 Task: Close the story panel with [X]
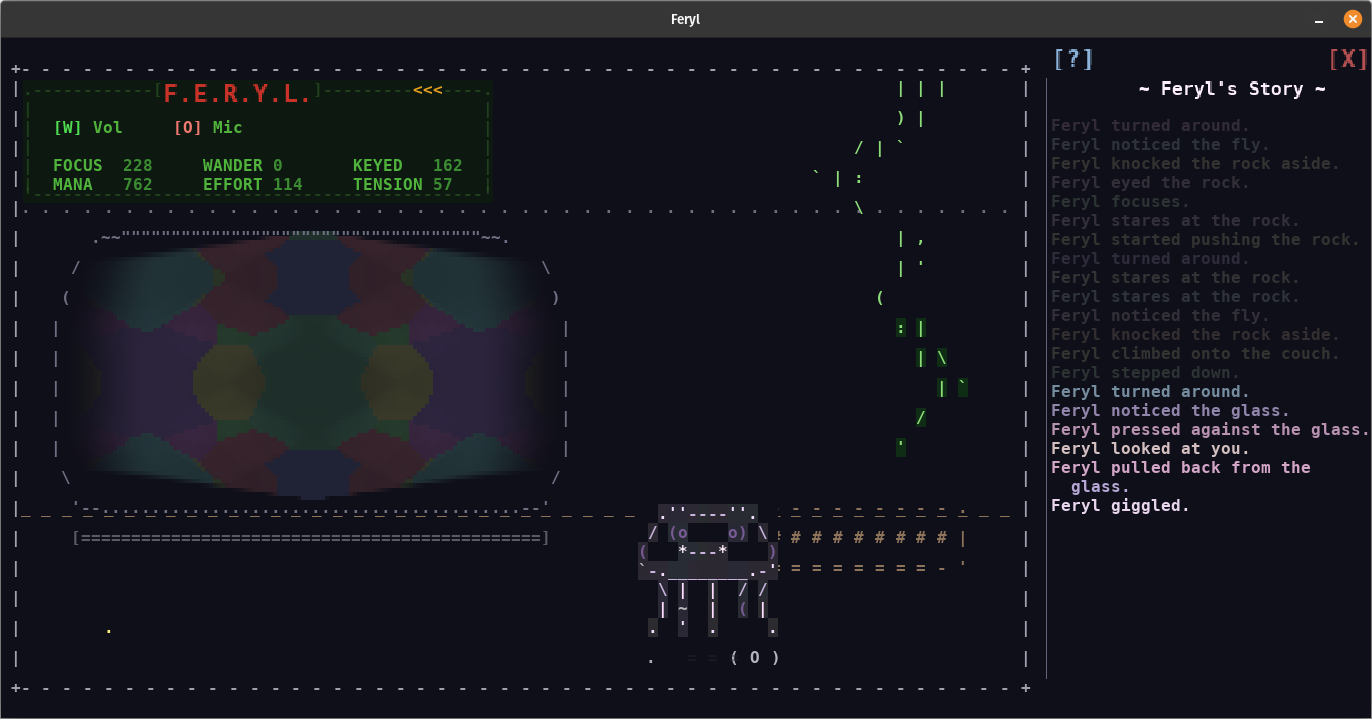[1348, 59]
